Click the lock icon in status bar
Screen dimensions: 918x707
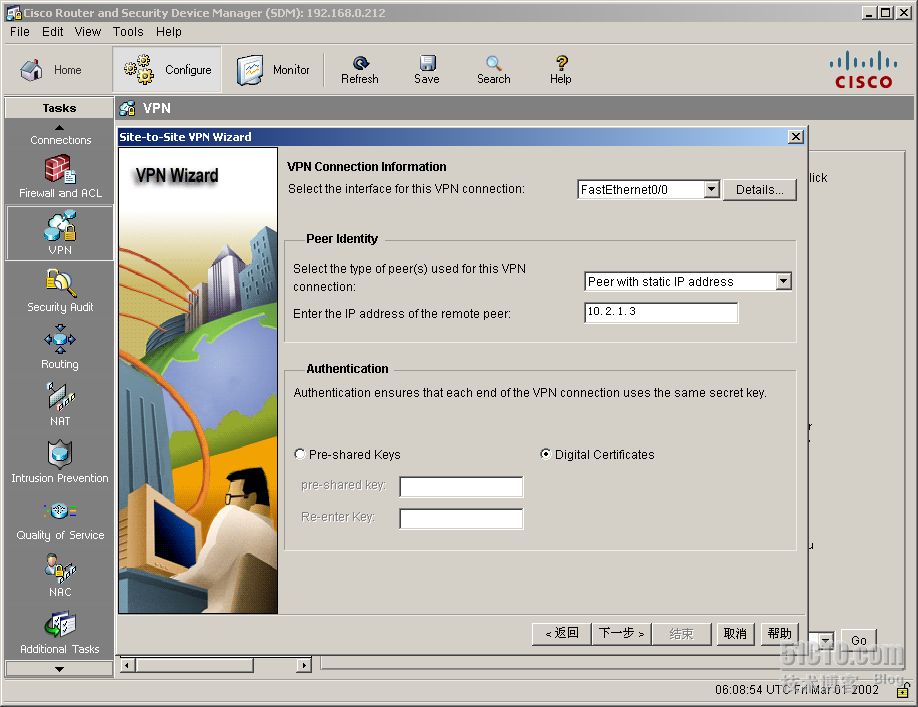click(x=903, y=691)
